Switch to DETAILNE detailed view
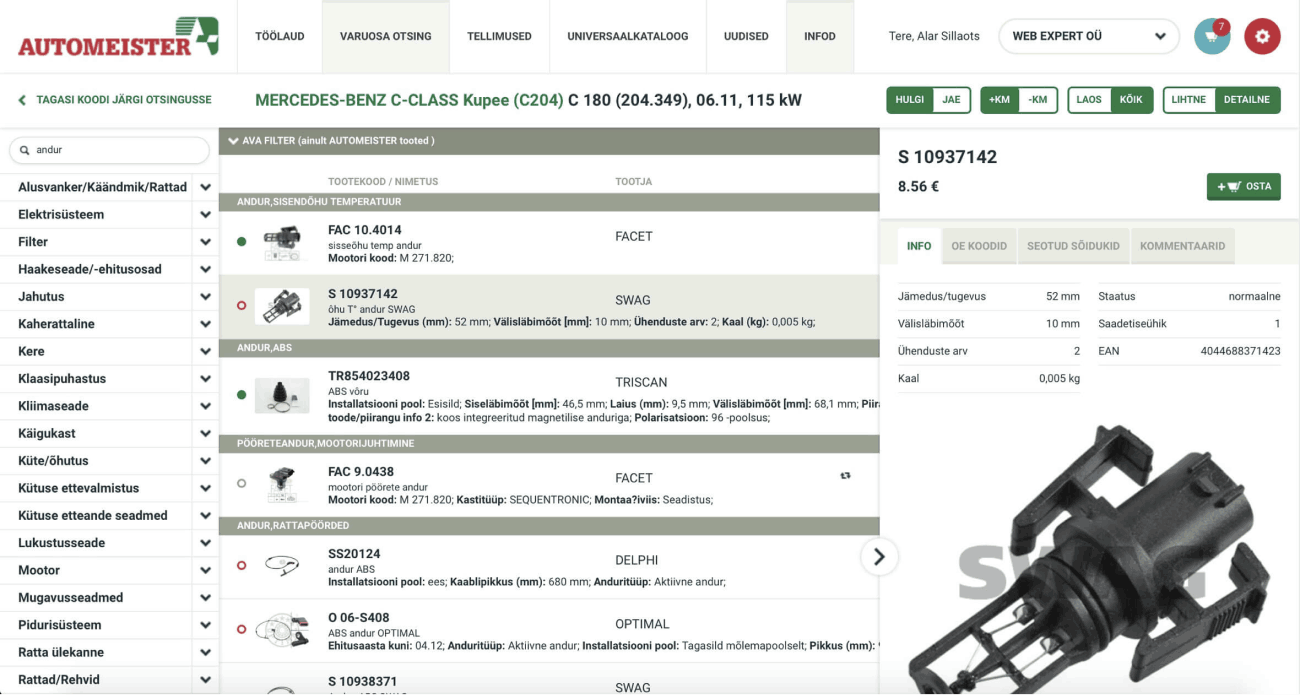Image resolution: width=1300 pixels, height=695 pixels. 1247,100
